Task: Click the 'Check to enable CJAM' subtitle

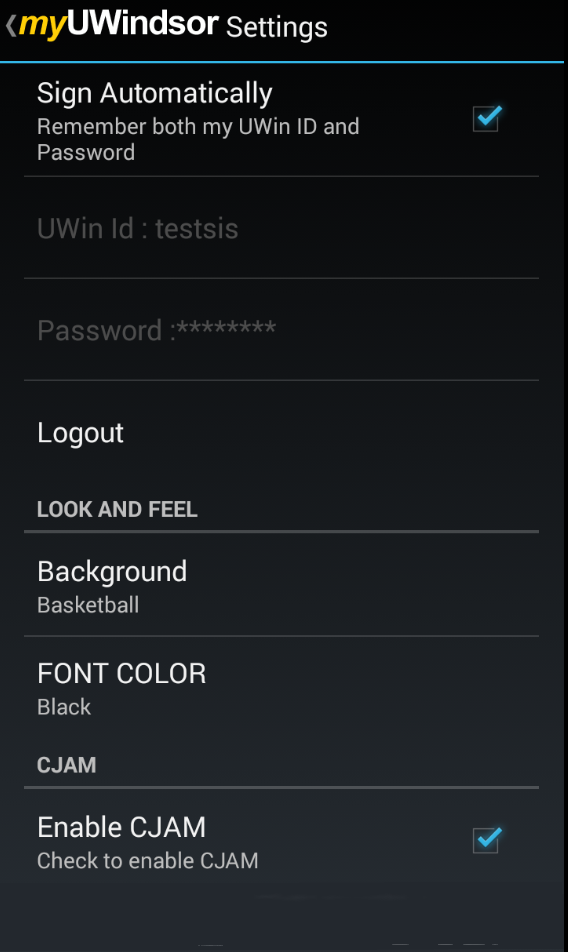Action: pyautogui.click(x=147, y=860)
